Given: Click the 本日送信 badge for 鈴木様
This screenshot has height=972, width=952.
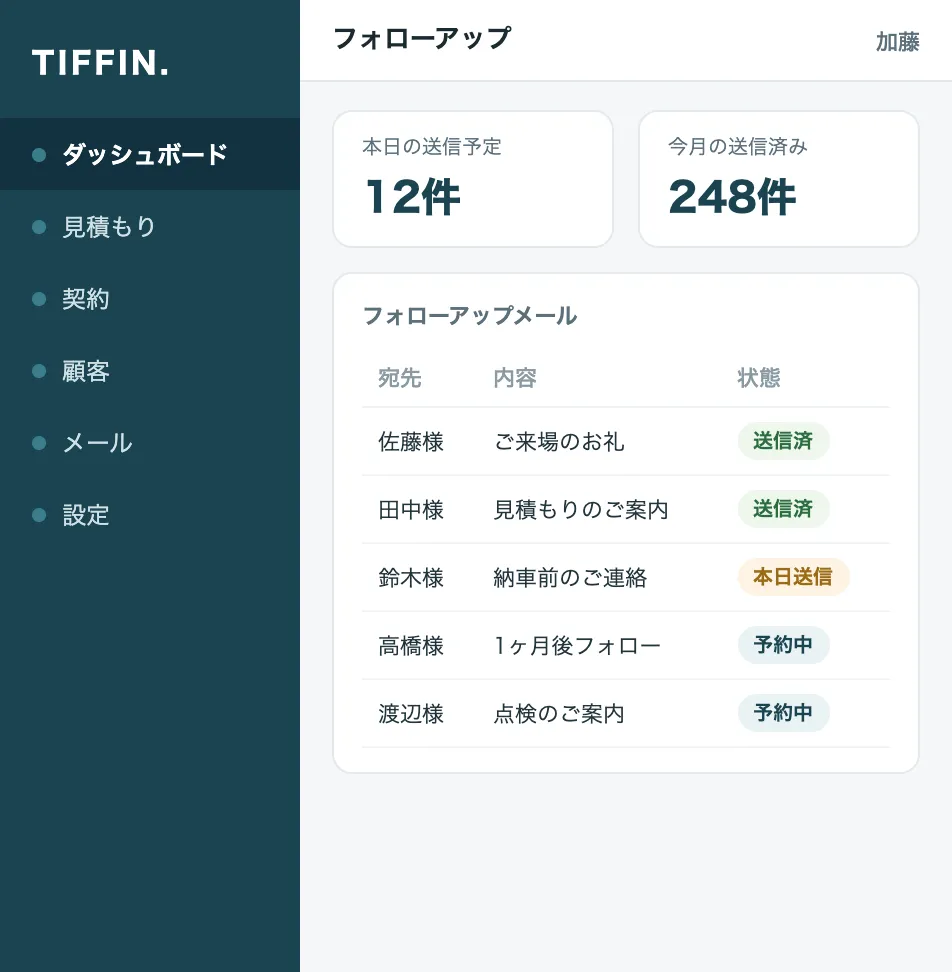Looking at the screenshot, I should [x=793, y=577].
